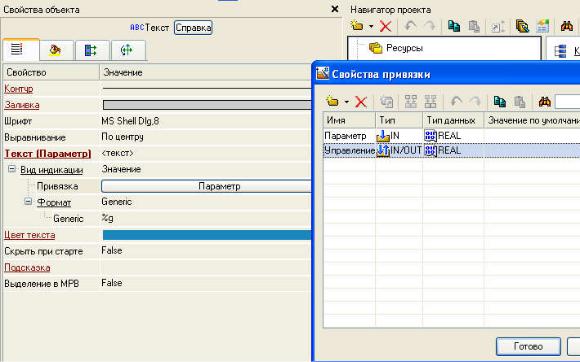Click the red delete X in Навигатор проекта toolbar
This screenshot has height=362, width=580.
click(x=385, y=26)
